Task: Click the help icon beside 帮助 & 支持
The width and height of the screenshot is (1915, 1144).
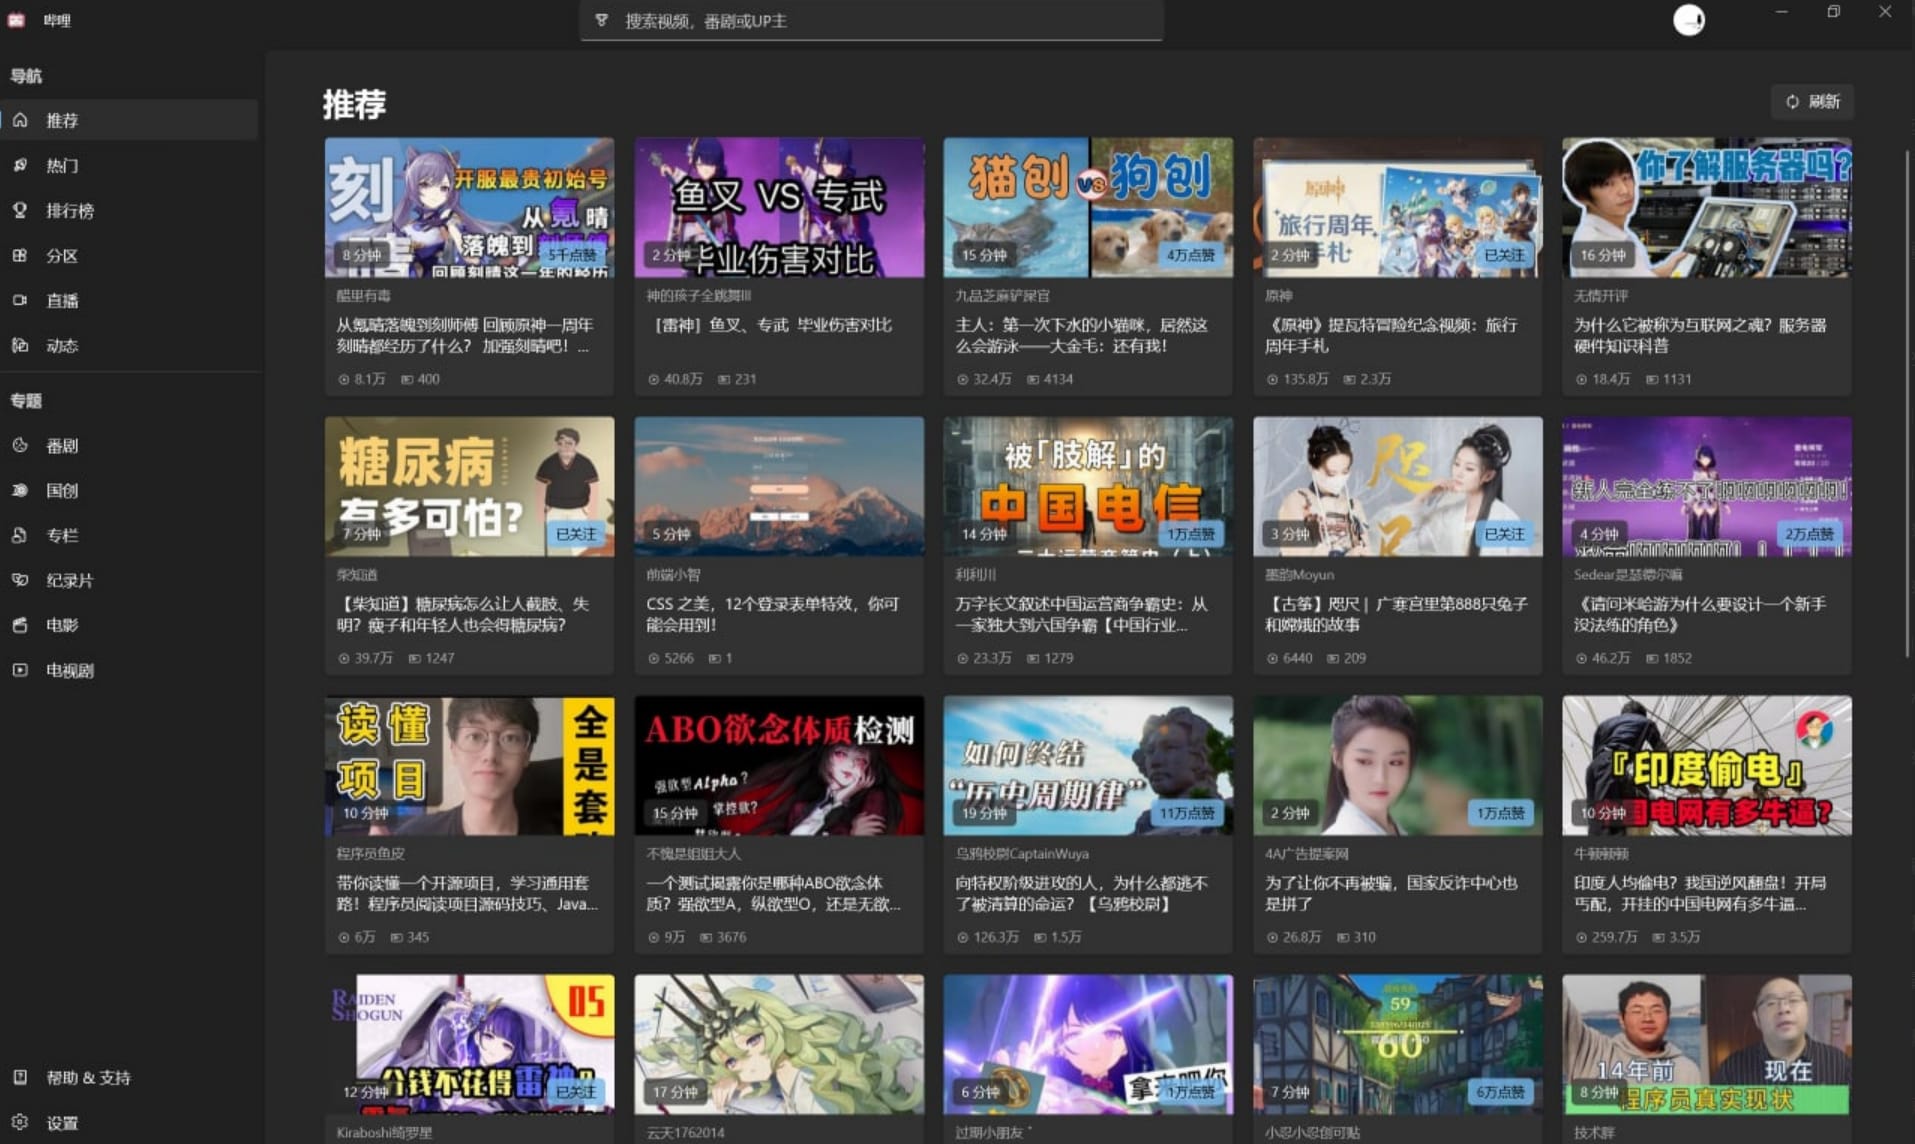Action: pyautogui.click(x=20, y=1077)
